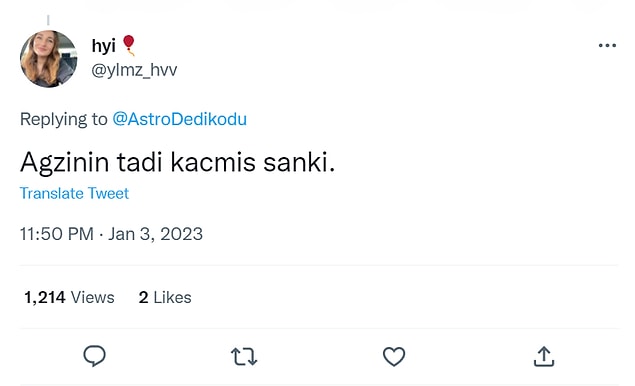Click the red balloon emoji beside hyi
Viewport: 635px width, 386px height.
tap(129, 45)
